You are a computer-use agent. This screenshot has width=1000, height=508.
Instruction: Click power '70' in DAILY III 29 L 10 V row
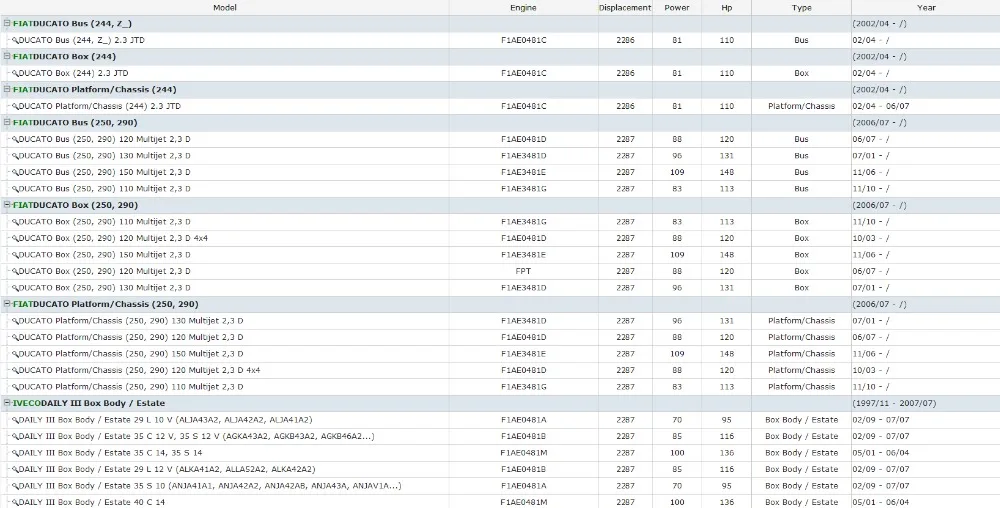click(677, 420)
